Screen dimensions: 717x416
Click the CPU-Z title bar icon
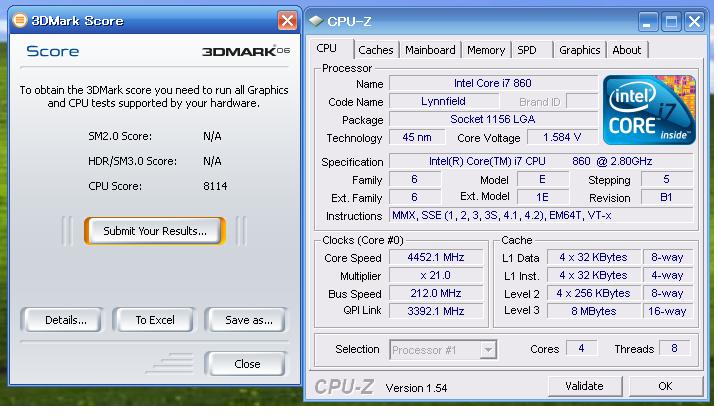[x=316, y=21]
